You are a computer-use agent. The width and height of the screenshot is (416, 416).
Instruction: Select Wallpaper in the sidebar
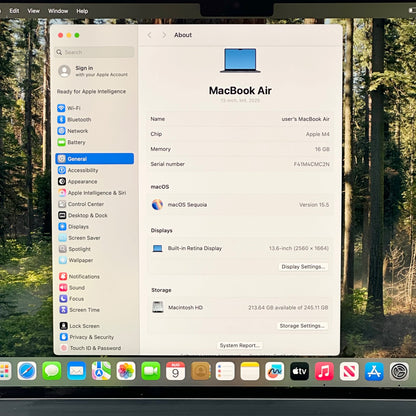tap(76, 260)
